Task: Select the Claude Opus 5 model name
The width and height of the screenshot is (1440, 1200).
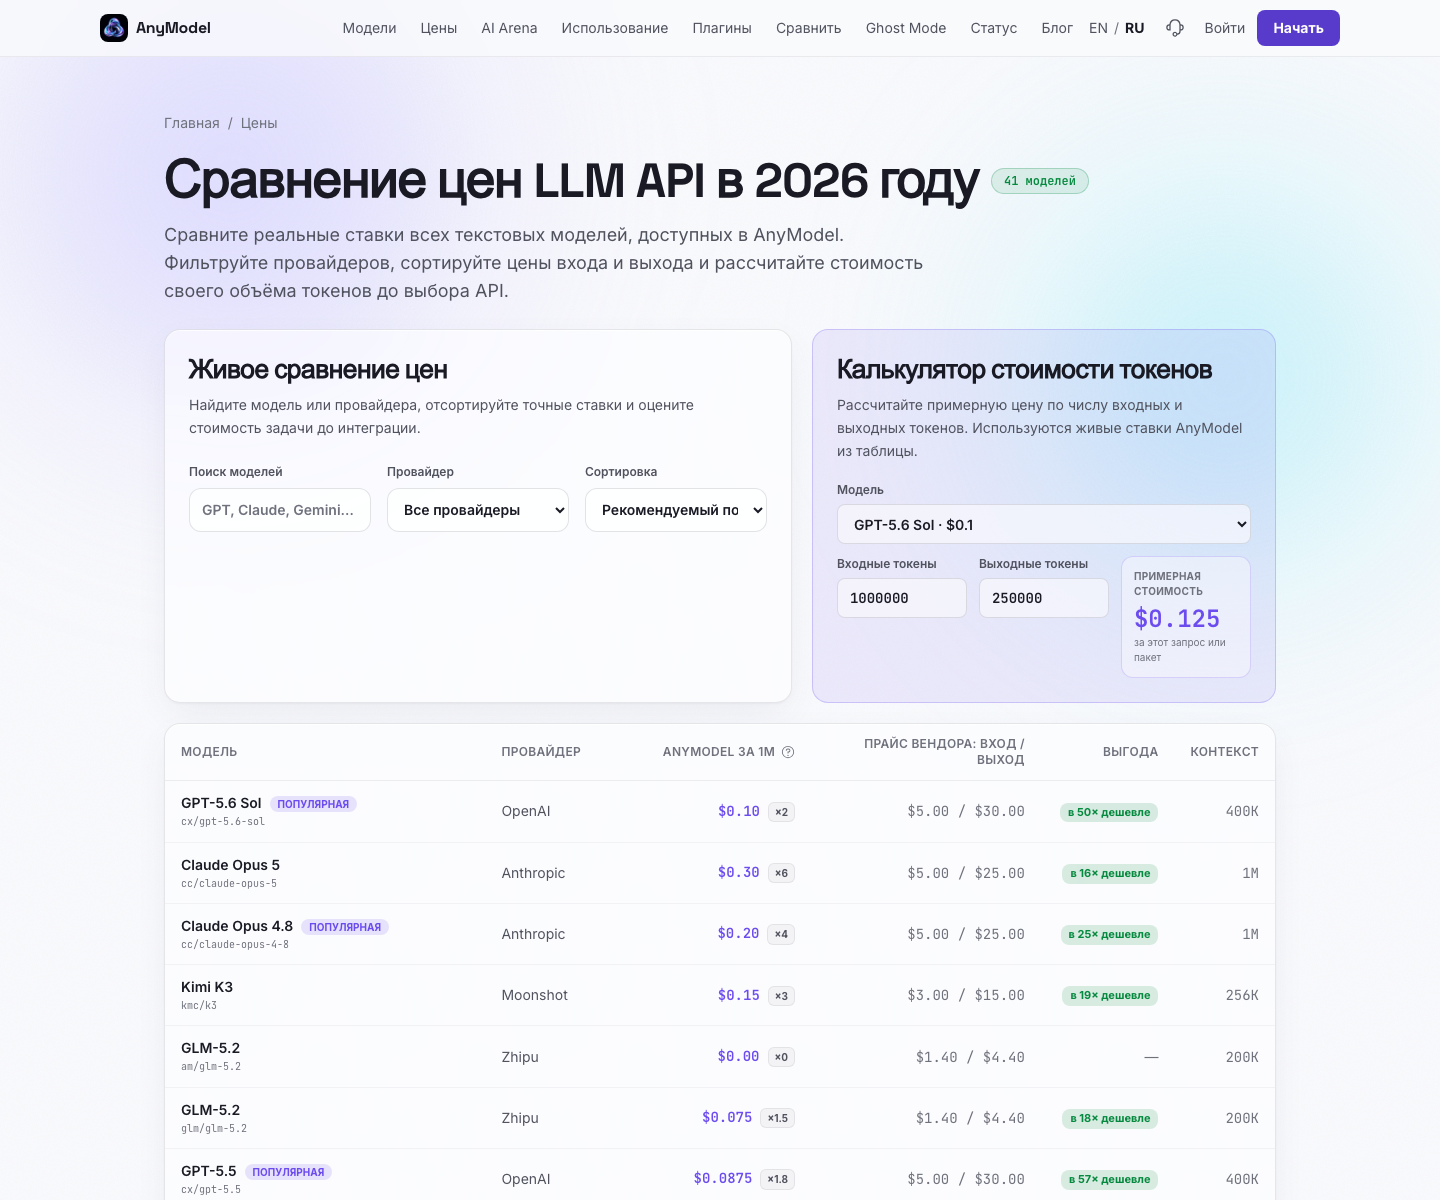Action: pos(230,865)
